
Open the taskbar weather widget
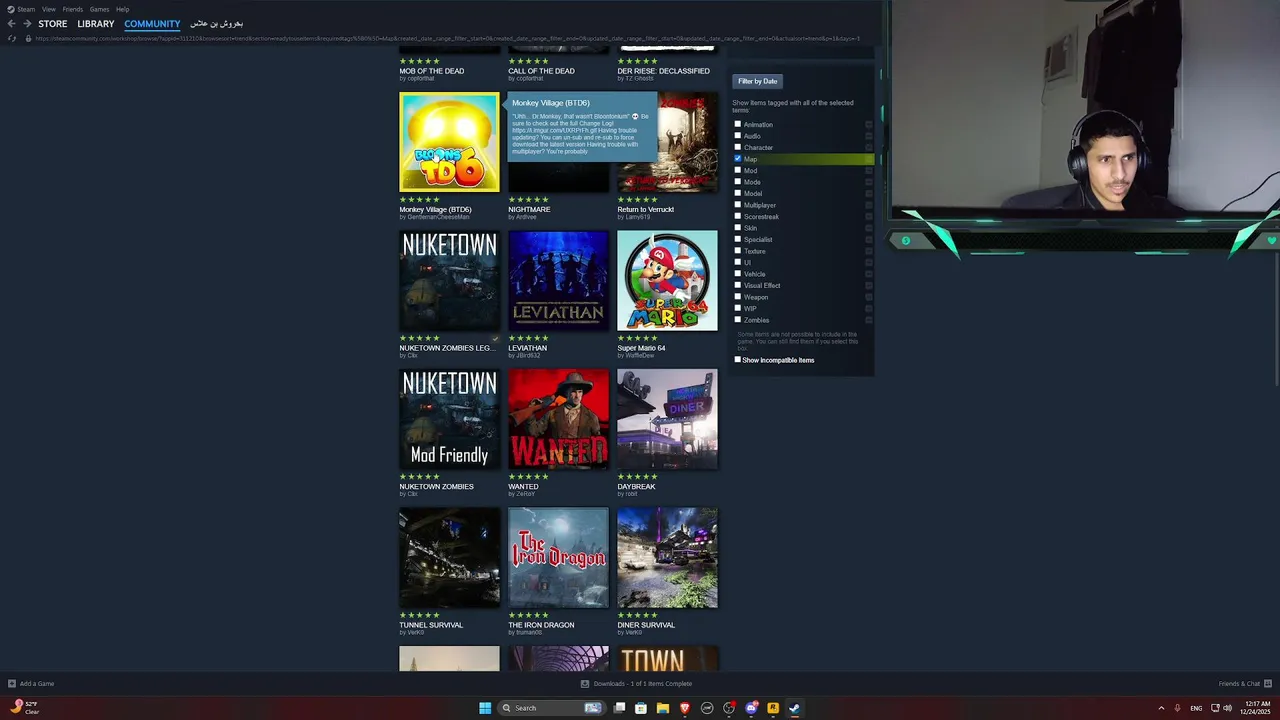(24, 707)
